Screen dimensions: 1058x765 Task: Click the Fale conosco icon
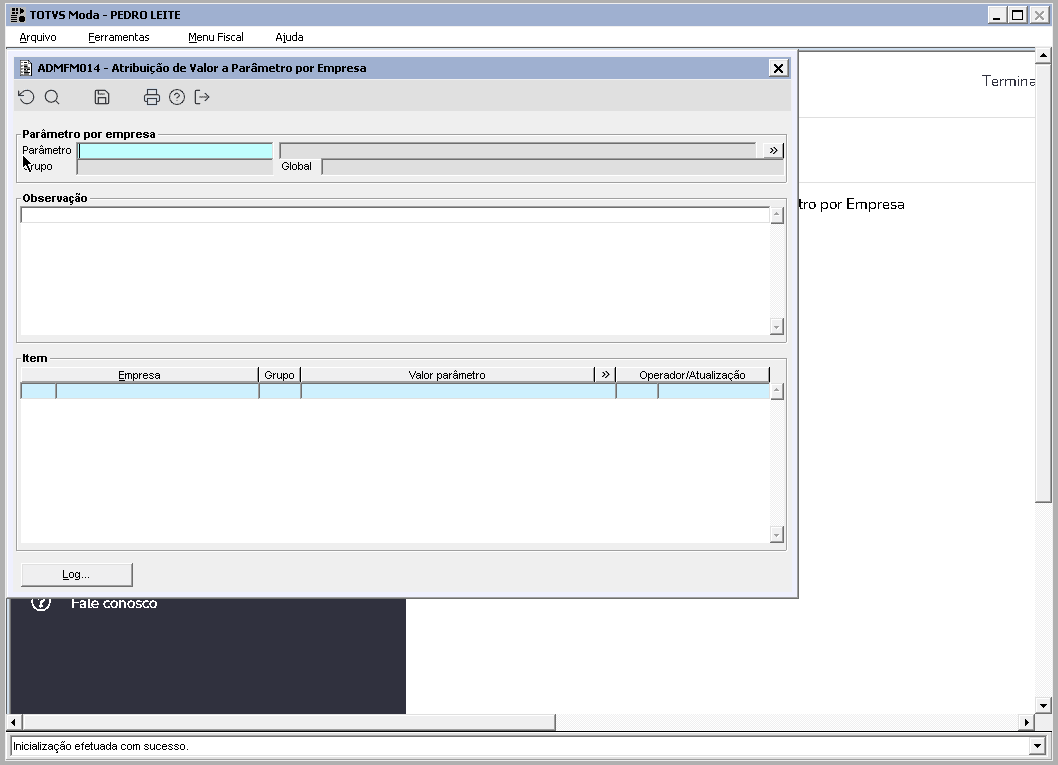pyautogui.click(x=41, y=603)
